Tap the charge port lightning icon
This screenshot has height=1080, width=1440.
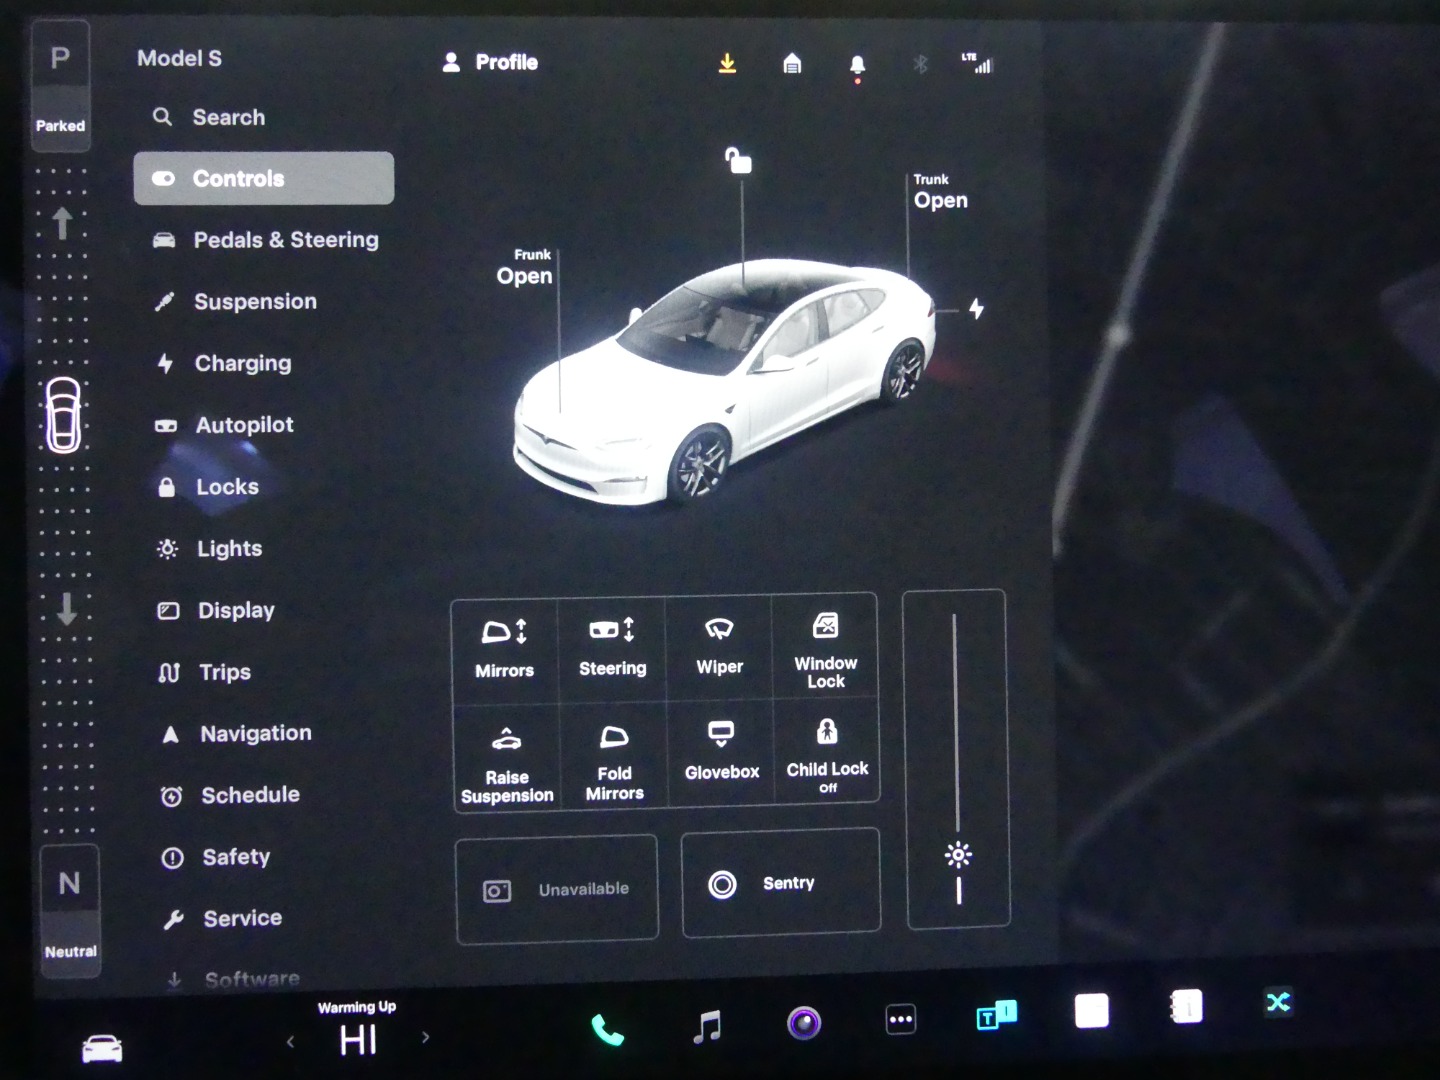coord(976,309)
